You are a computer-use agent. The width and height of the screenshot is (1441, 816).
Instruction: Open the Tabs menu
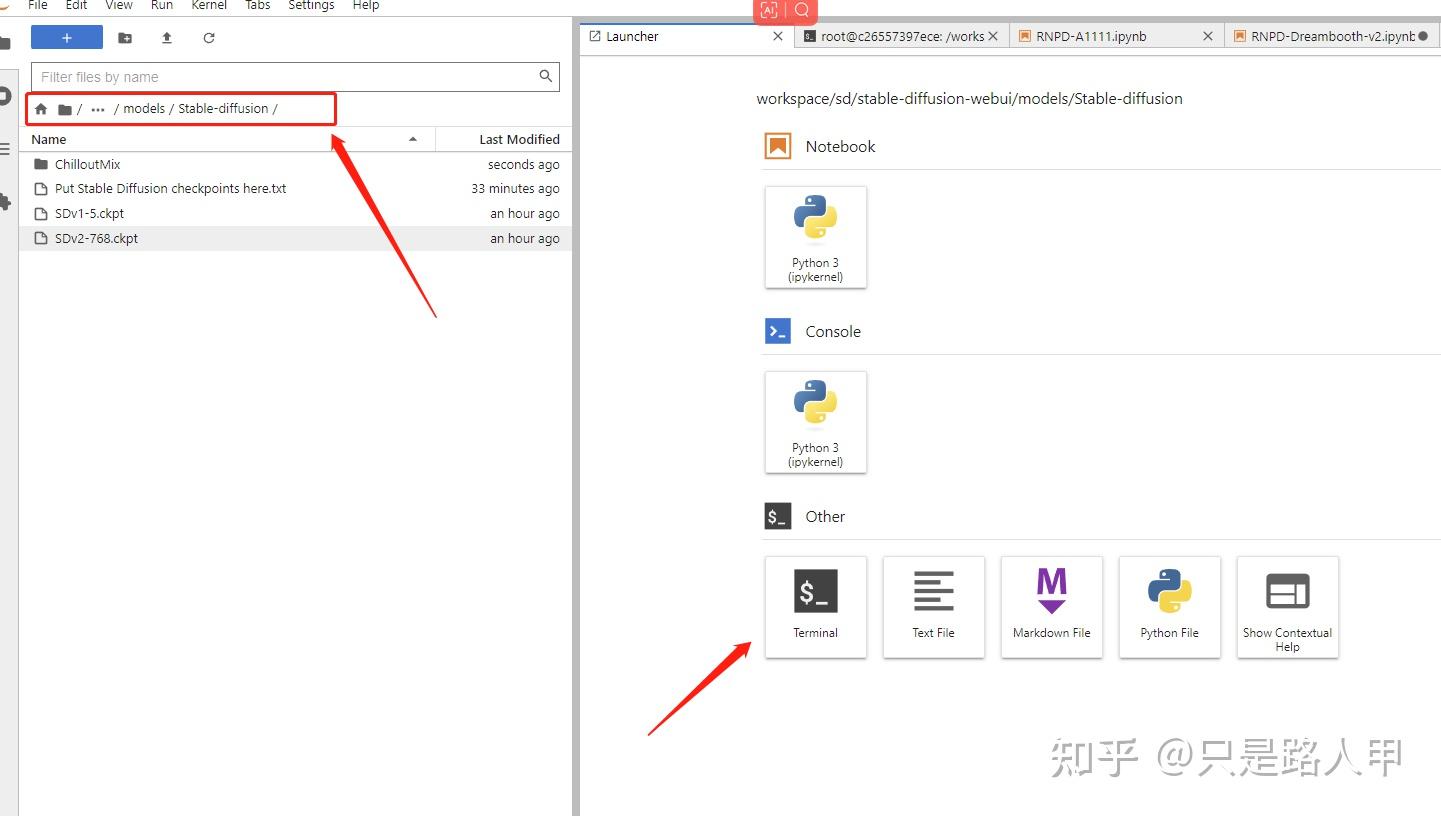(x=258, y=5)
